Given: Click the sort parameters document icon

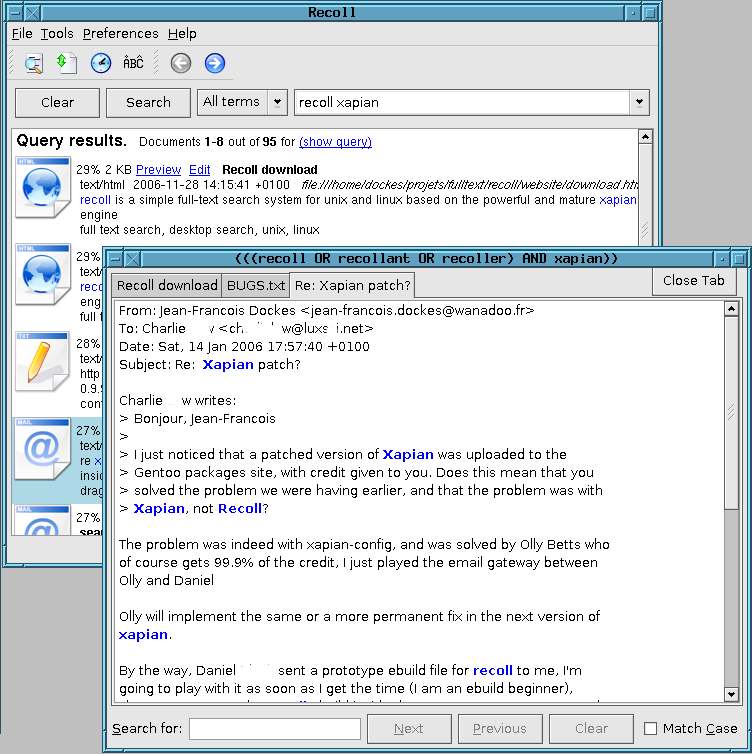Looking at the screenshot, I should point(67,63).
